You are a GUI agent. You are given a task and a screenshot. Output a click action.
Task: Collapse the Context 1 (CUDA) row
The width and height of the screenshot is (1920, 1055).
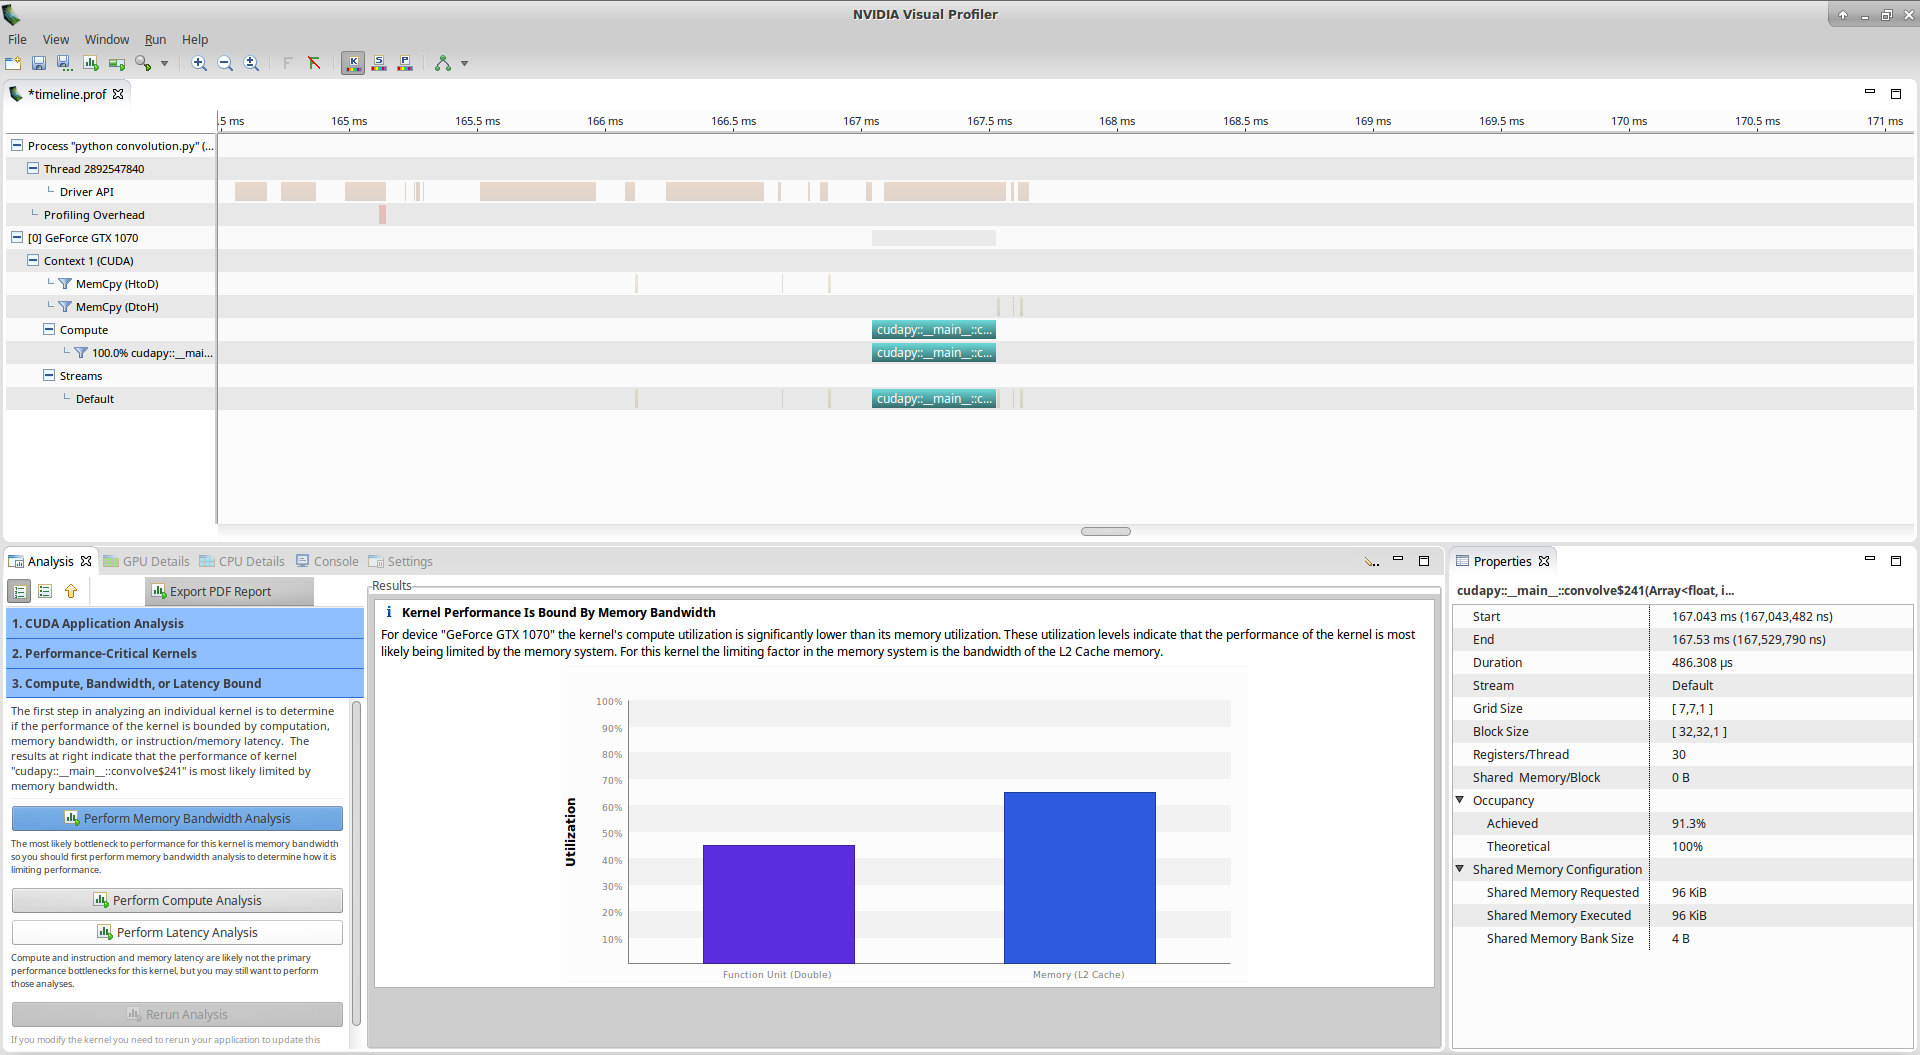click(33, 260)
